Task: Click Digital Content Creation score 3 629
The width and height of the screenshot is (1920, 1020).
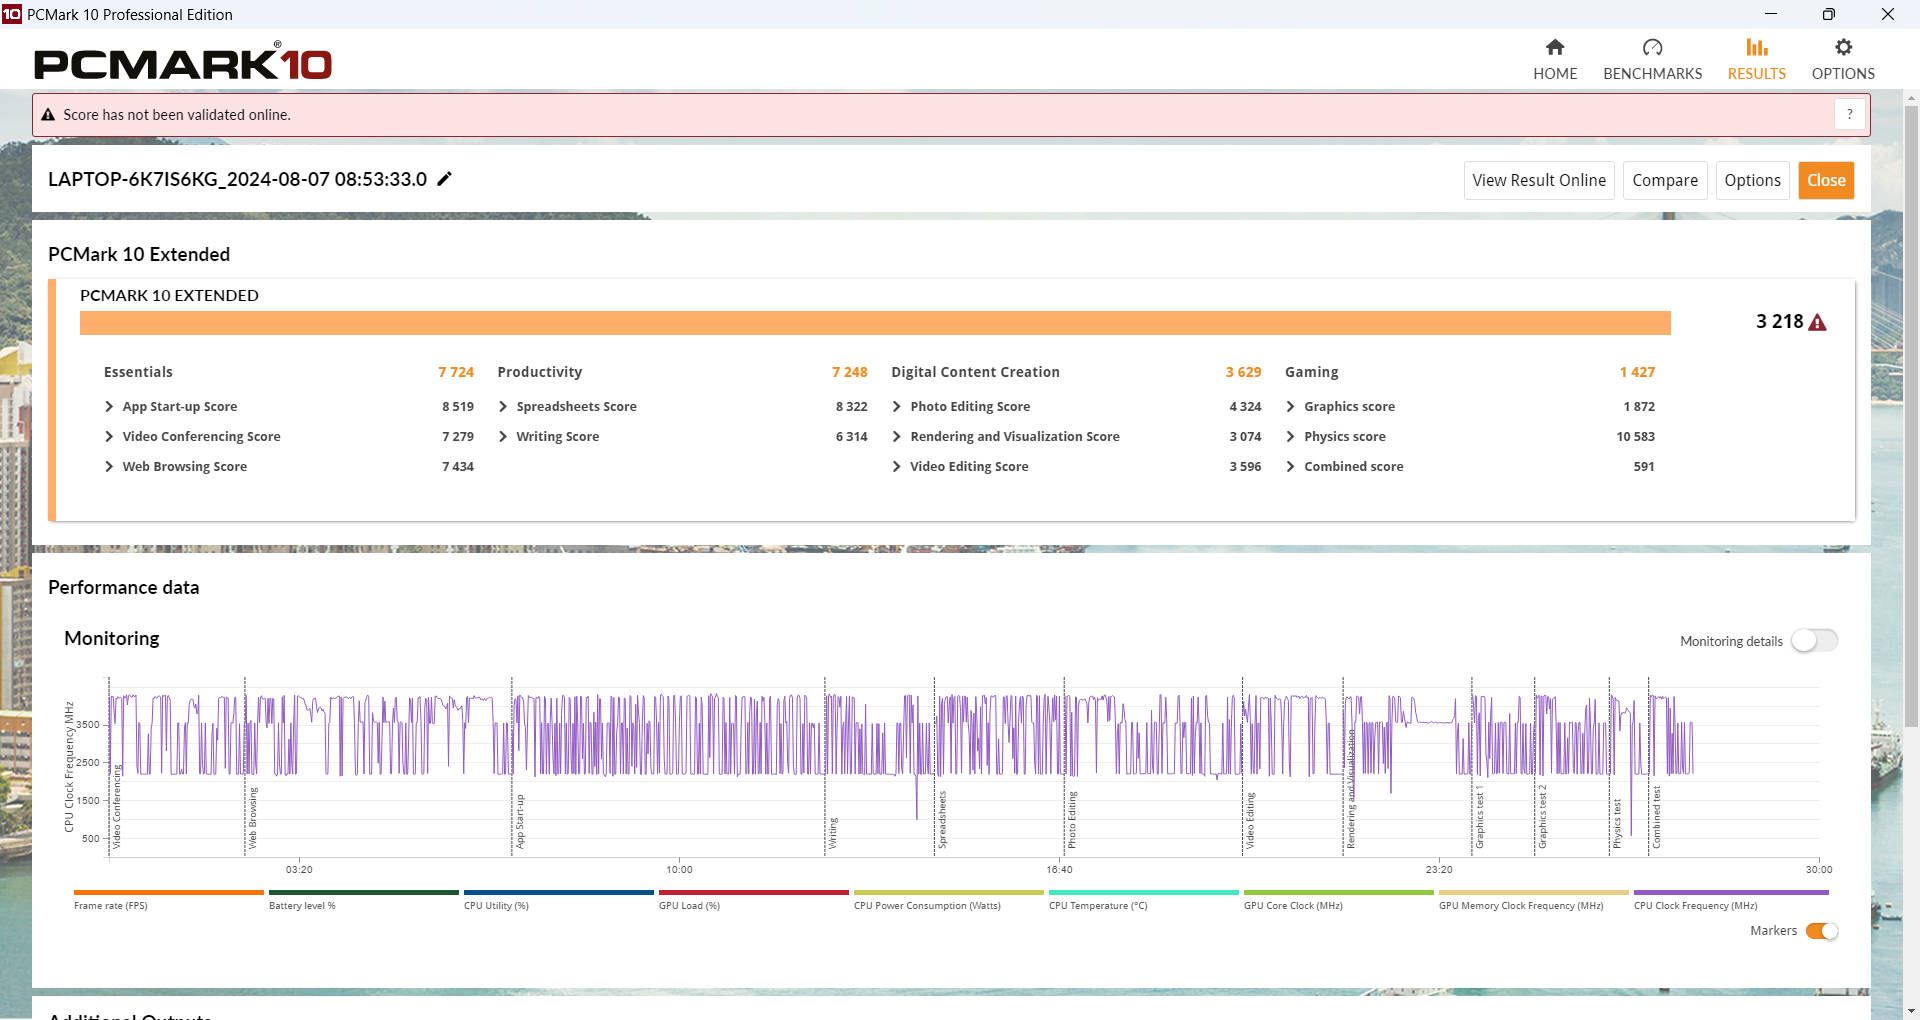Action: (x=1243, y=372)
